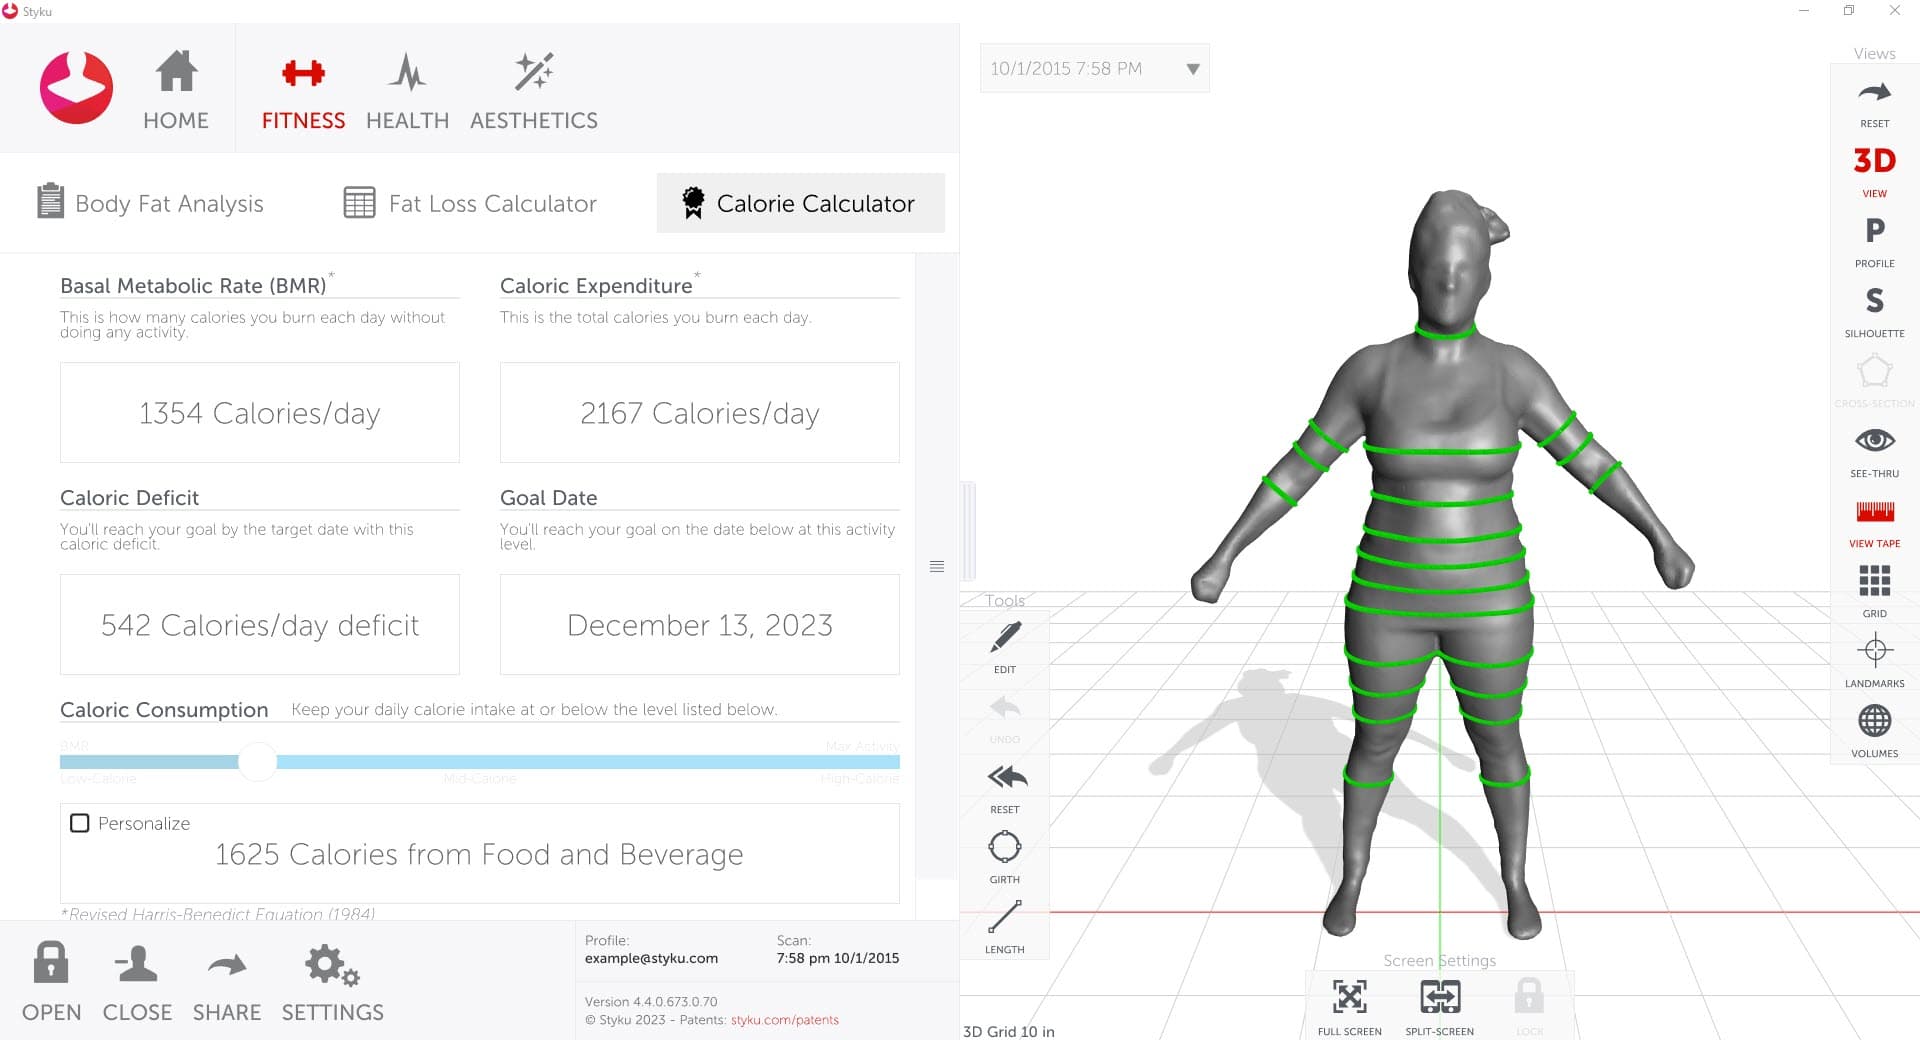The image size is (1920, 1040).
Task: Select the EDIT pencil tool
Action: [x=1005, y=647]
